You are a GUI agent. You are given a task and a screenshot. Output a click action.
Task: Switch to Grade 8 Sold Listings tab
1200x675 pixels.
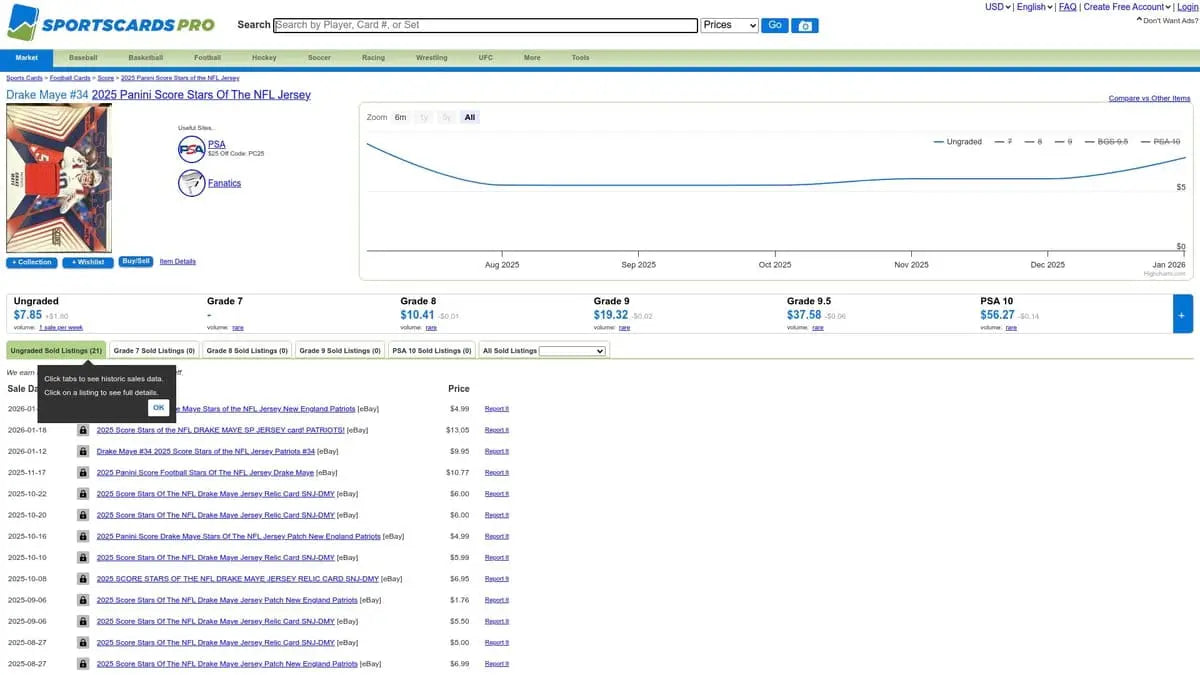tap(247, 351)
